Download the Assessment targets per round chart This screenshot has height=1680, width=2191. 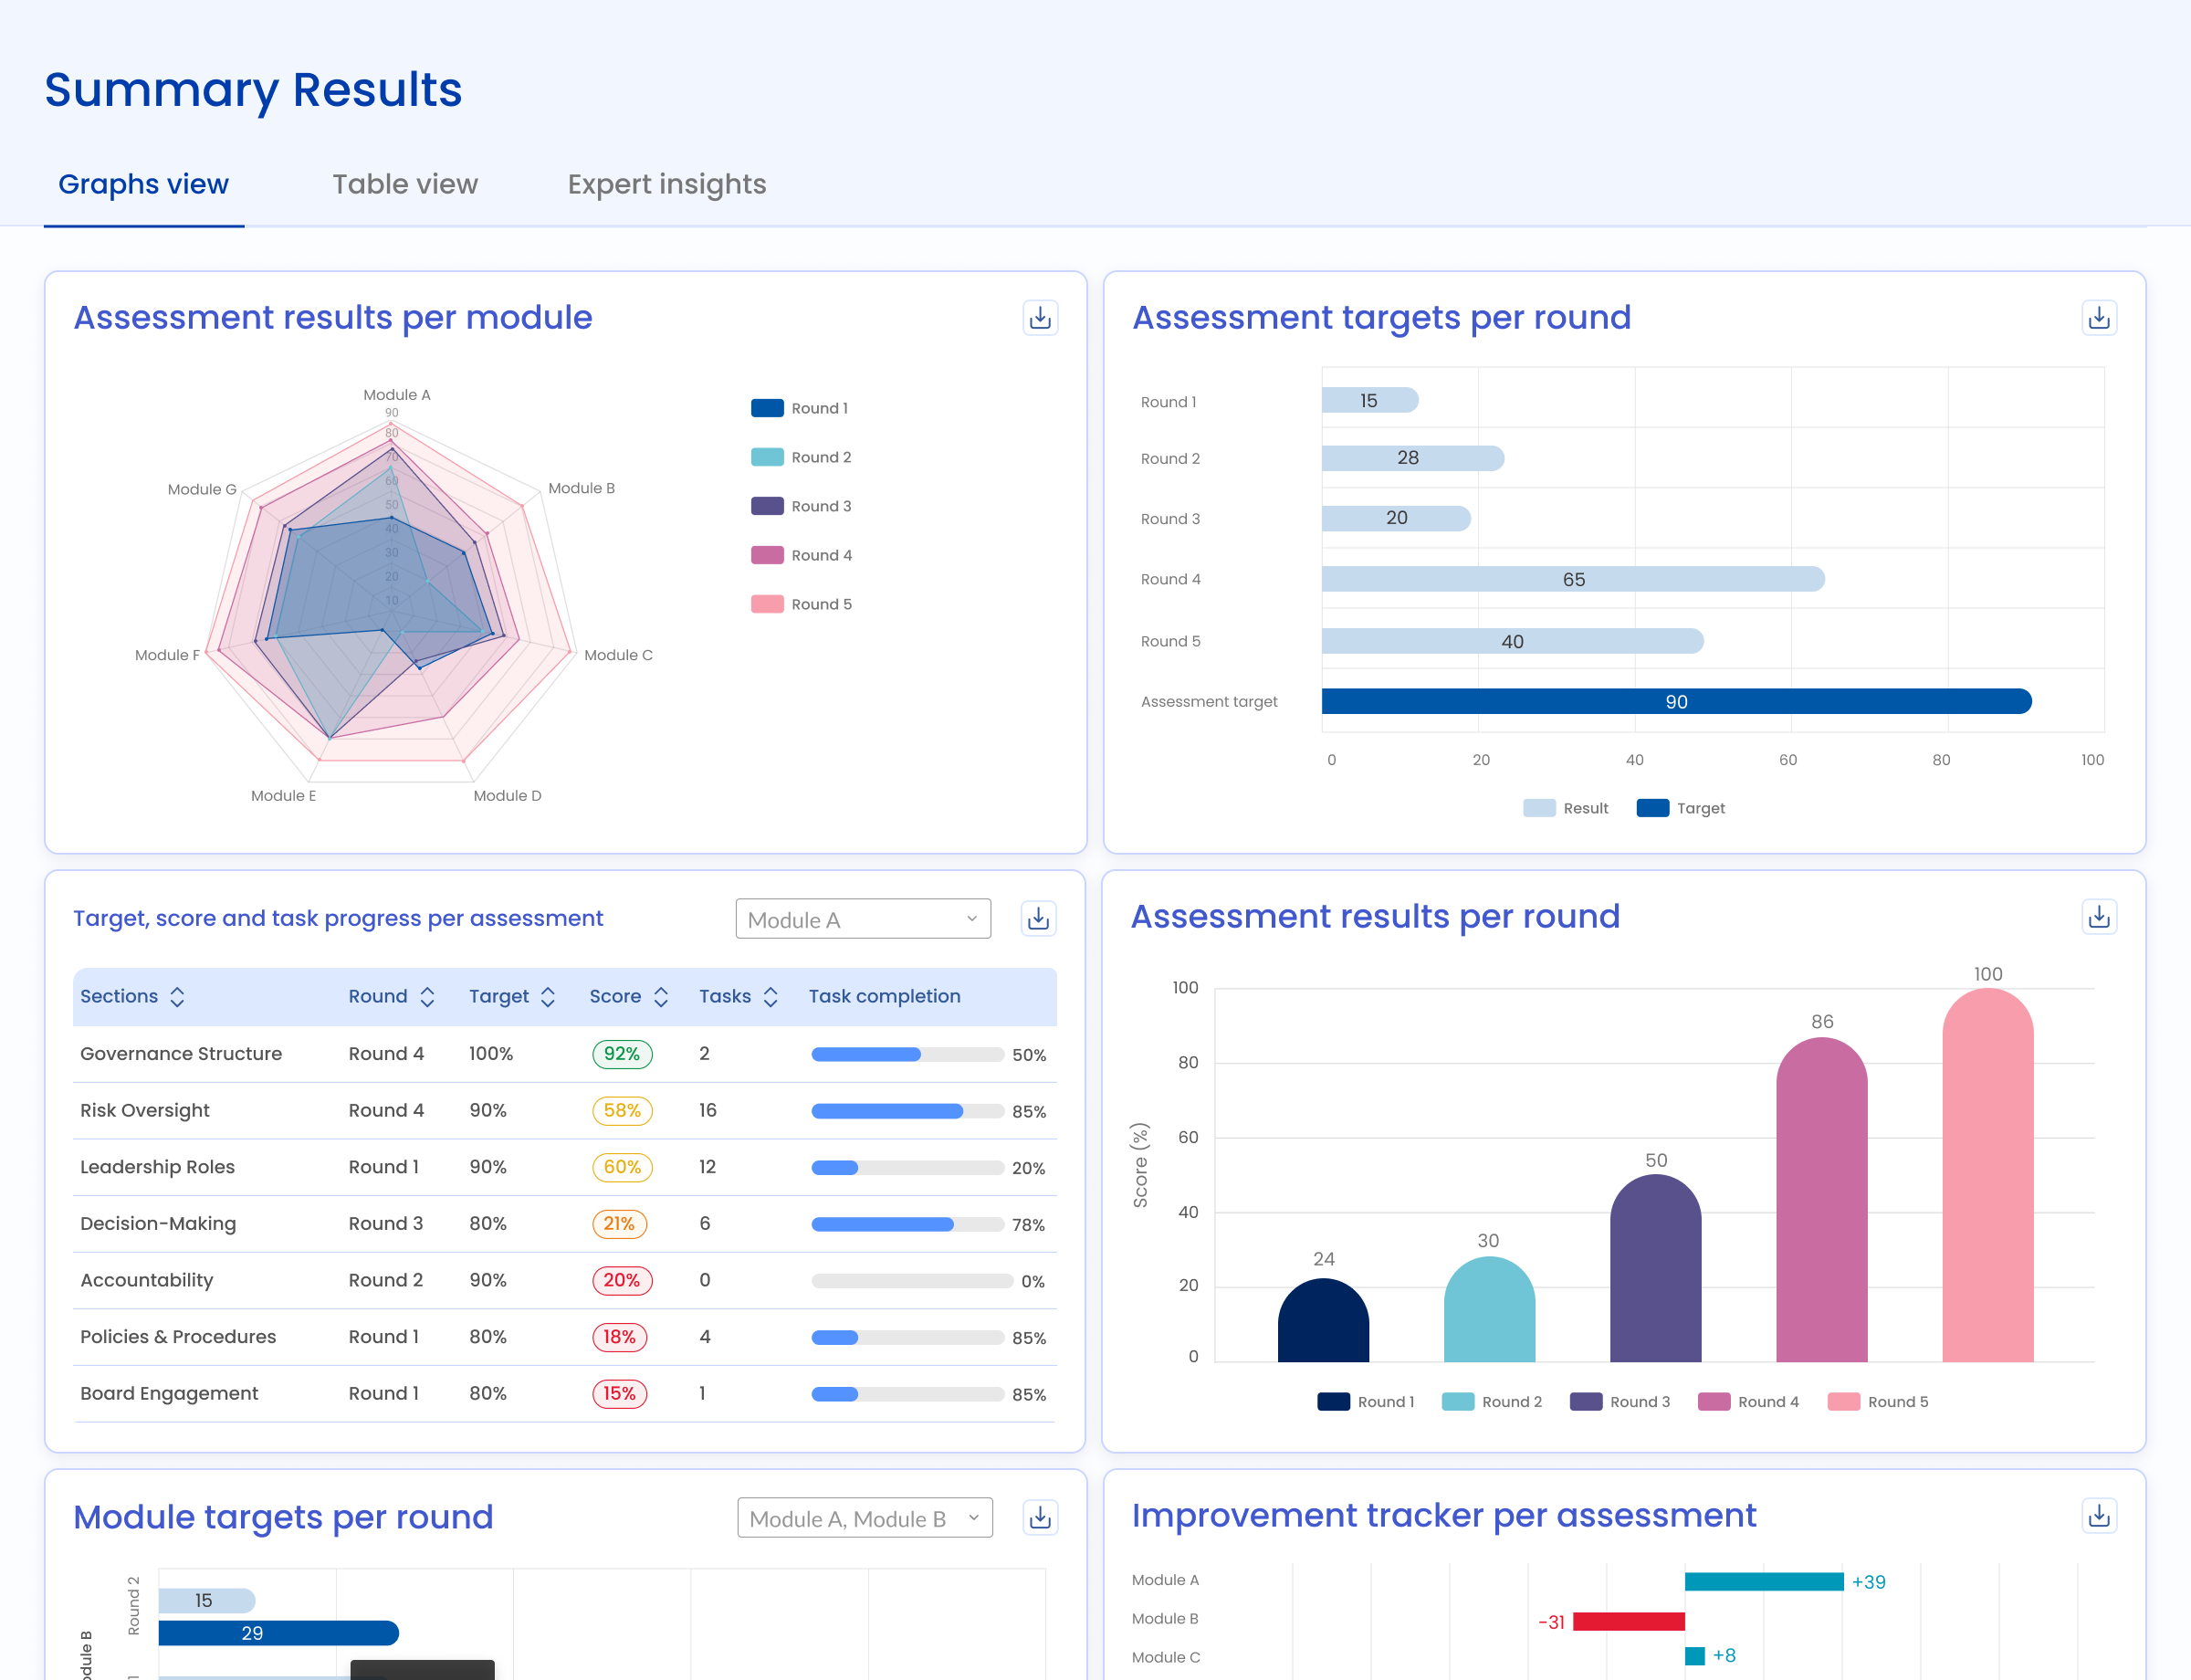point(2099,318)
